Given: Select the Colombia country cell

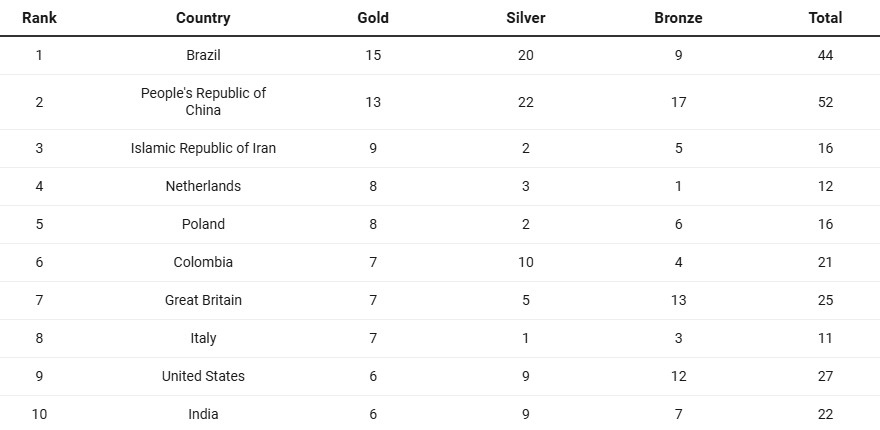Looking at the screenshot, I should coord(203,262).
